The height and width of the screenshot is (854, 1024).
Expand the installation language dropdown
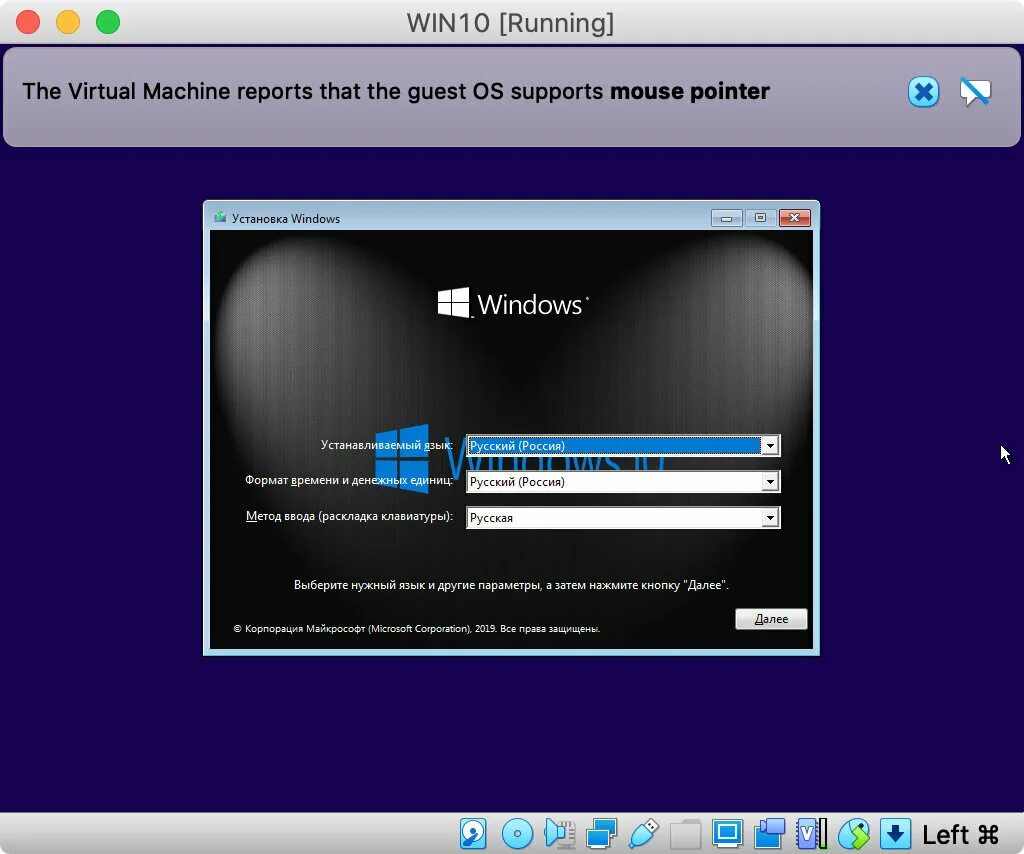coord(770,446)
